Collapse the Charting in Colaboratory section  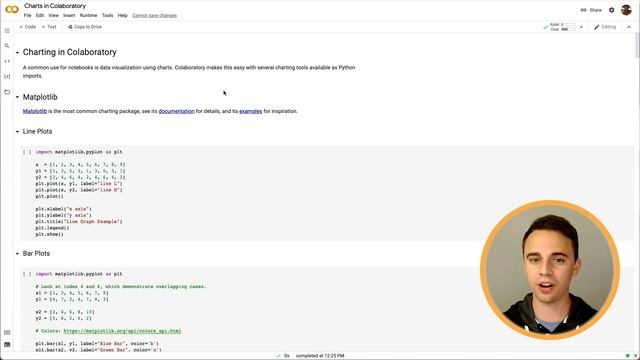[x=17, y=53]
